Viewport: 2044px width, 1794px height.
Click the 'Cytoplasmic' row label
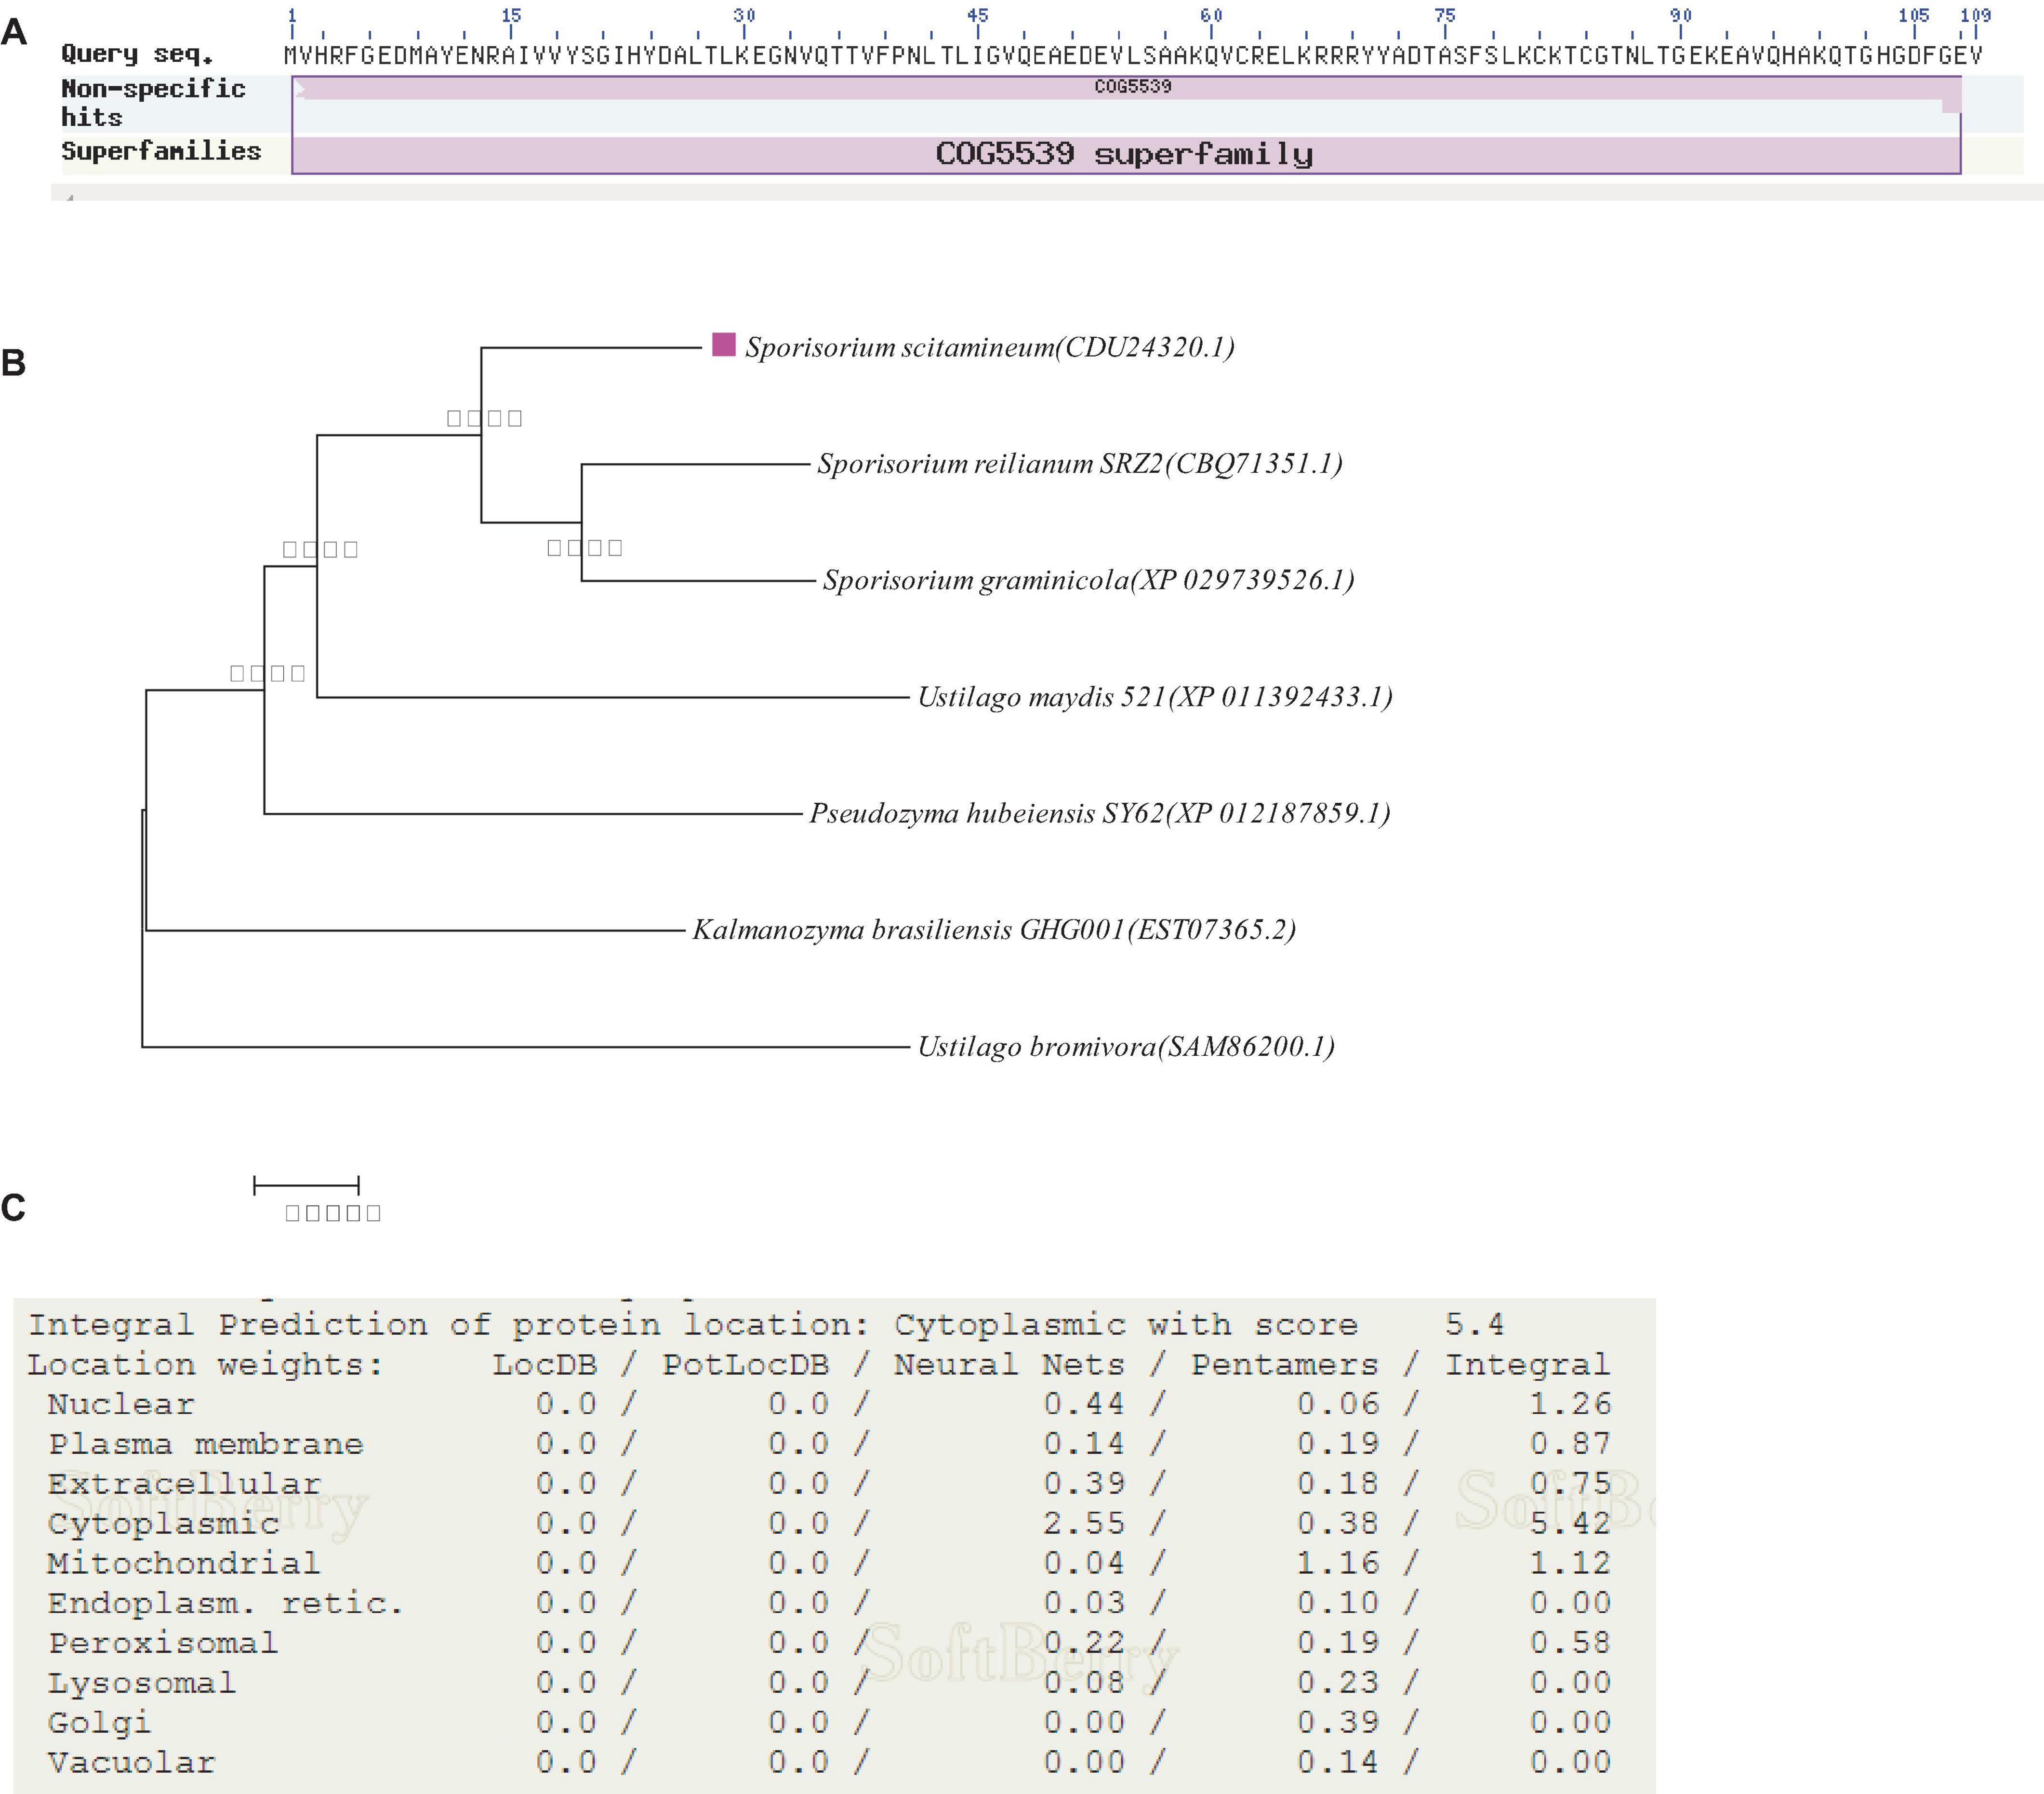[163, 1524]
